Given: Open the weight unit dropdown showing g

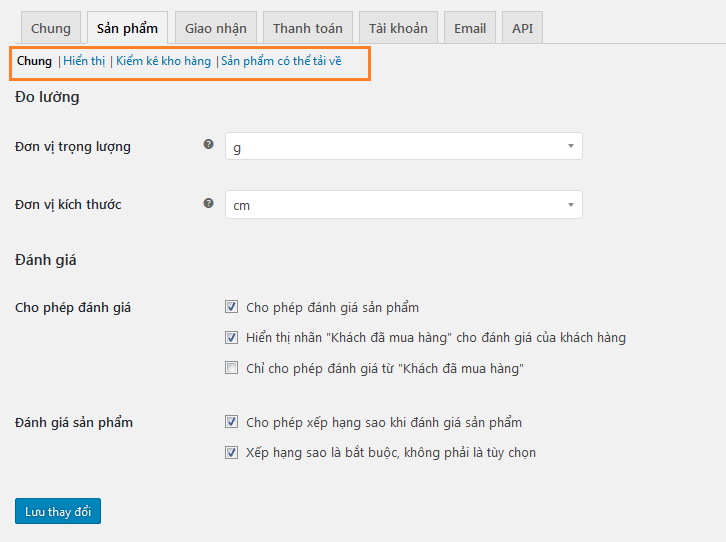Looking at the screenshot, I should pos(403,147).
